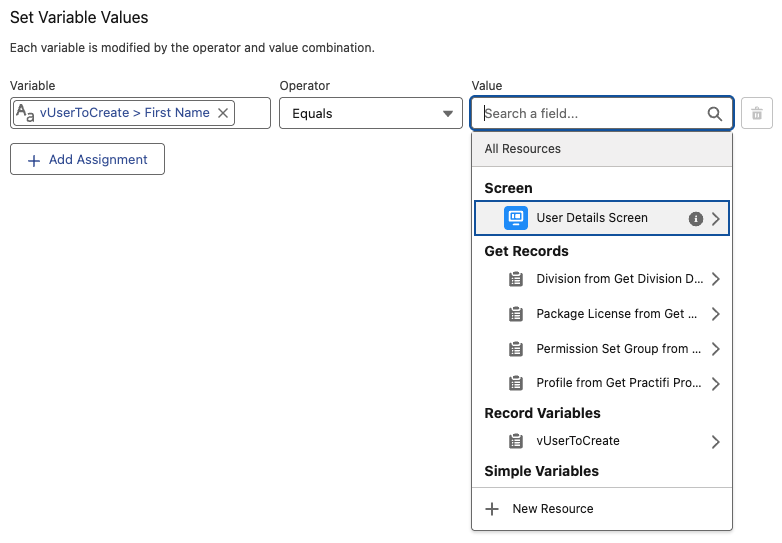The image size is (782, 543).
Task: Click the Add Assignment button
Action: [87, 159]
